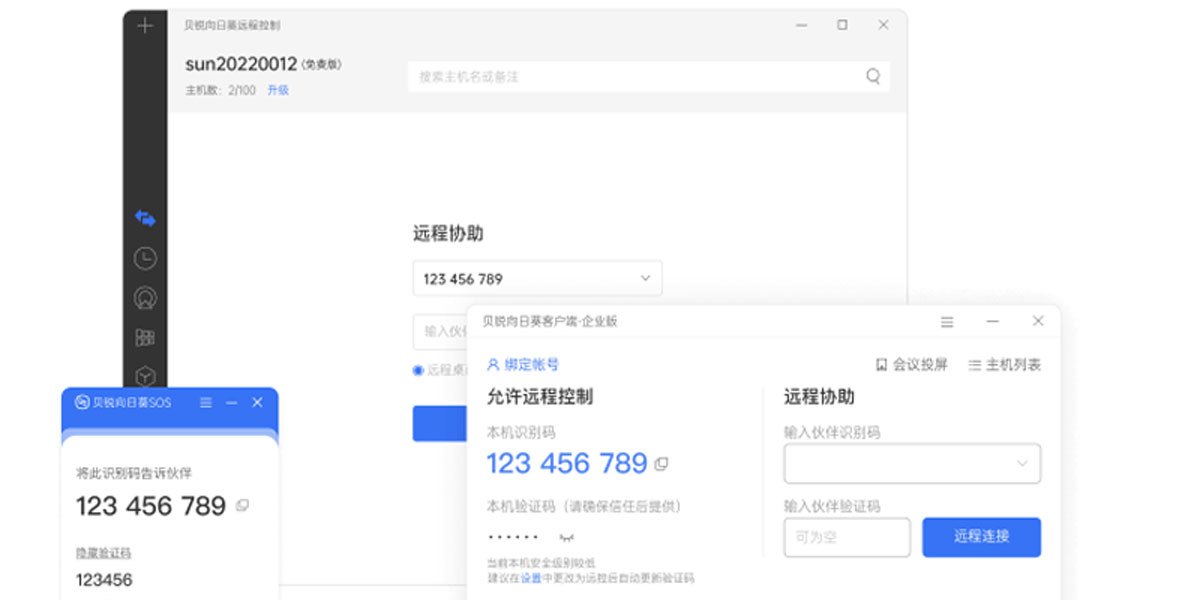This screenshot has width=1200, height=600.
Task: Open hamburger menu in the enterprise client window
Action: 947,322
